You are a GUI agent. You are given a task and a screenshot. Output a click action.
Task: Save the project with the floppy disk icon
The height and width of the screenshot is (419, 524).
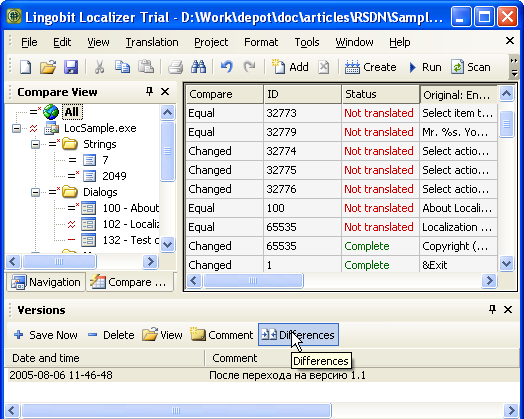pyautogui.click(x=71, y=67)
